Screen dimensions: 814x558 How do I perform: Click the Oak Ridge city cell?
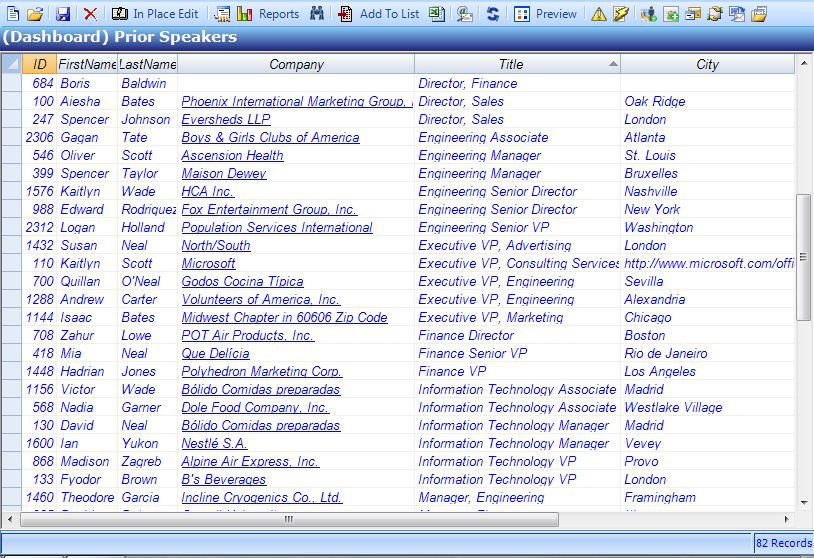[x=707, y=101]
